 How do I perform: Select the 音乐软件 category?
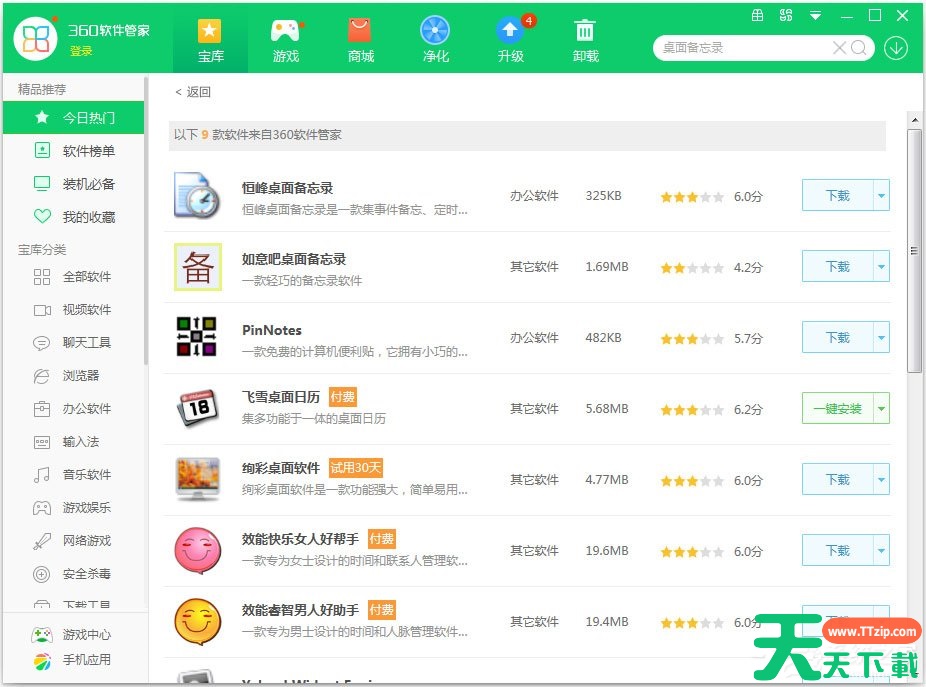(73, 474)
